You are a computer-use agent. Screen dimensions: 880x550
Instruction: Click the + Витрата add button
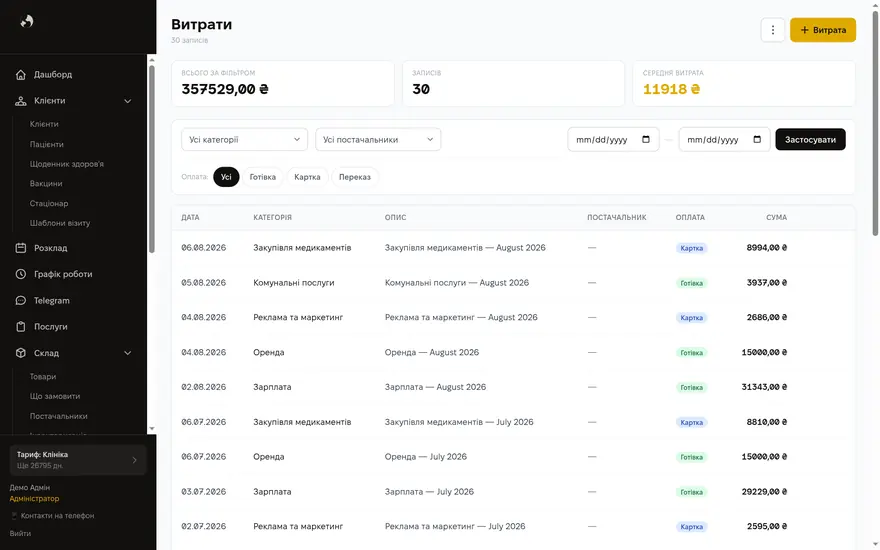[823, 30]
